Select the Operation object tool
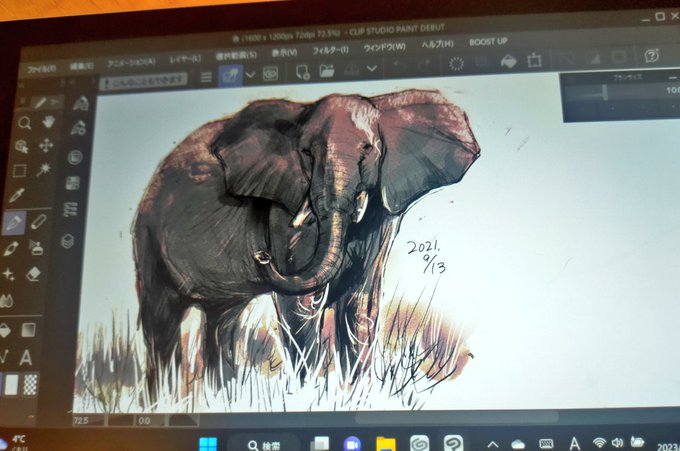Viewport: 680px width, 451px height. [x=22, y=147]
